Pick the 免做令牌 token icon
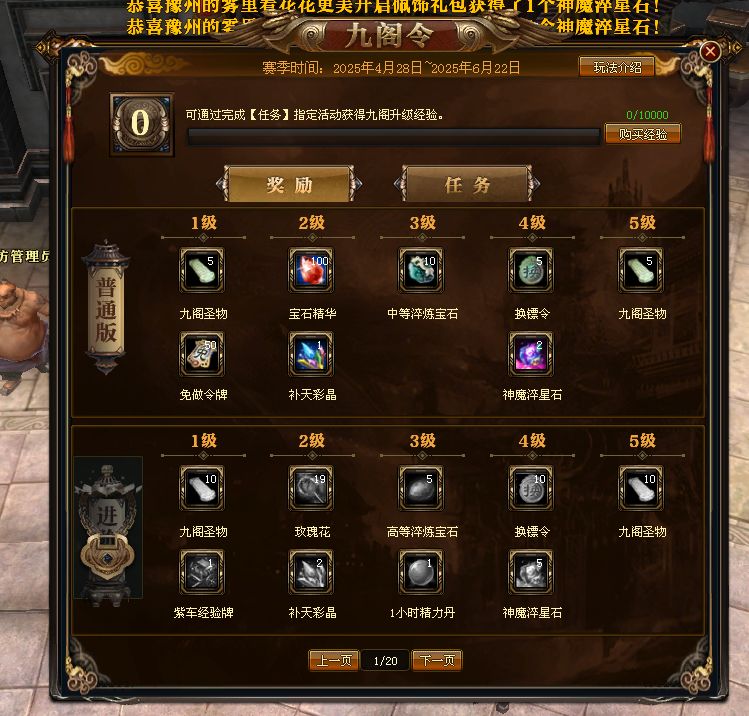 pyautogui.click(x=202, y=354)
